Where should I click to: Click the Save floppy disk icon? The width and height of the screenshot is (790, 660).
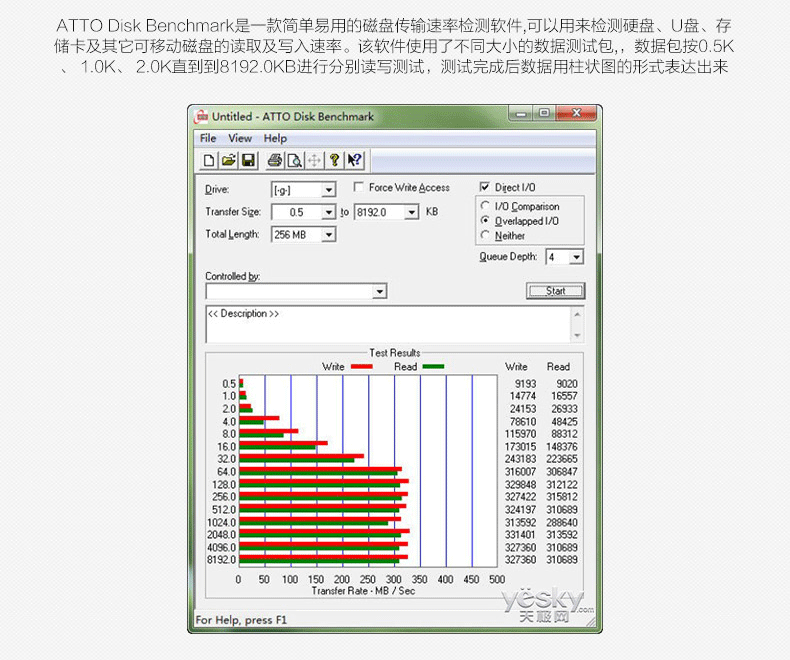248,161
